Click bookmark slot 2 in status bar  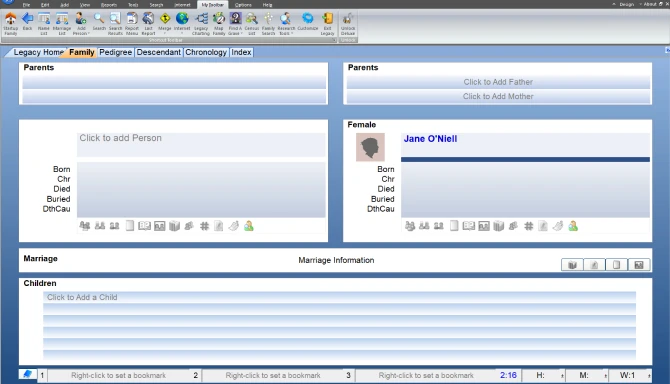pos(273,375)
